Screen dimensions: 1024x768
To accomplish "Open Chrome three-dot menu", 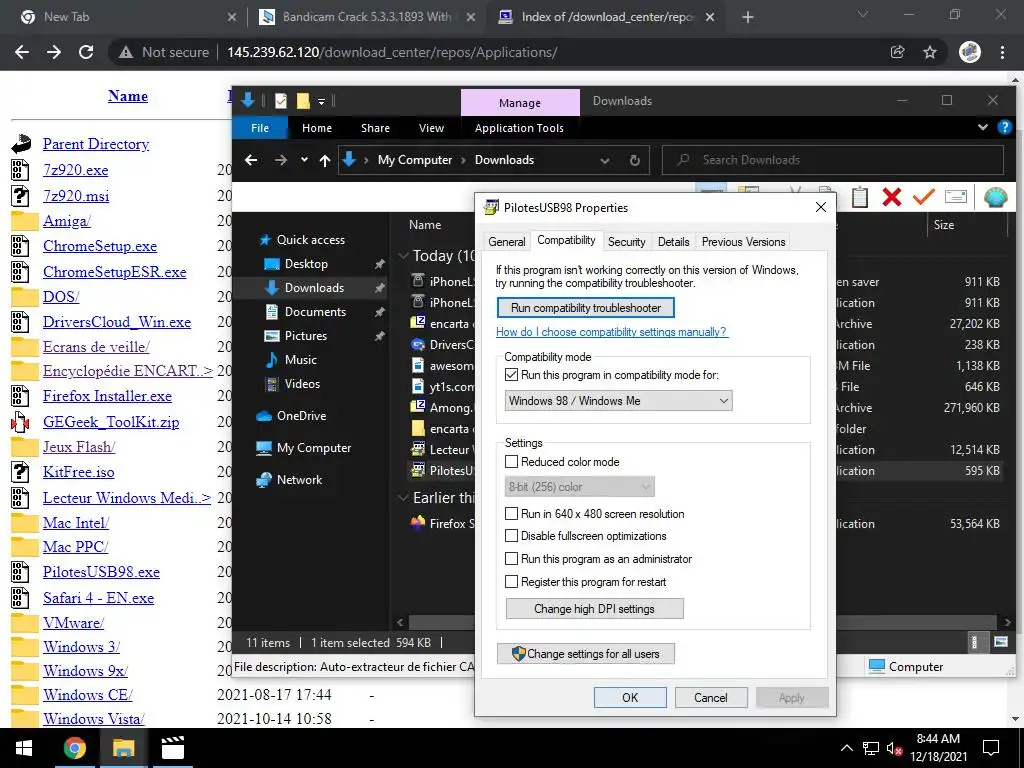I will (x=1002, y=52).
